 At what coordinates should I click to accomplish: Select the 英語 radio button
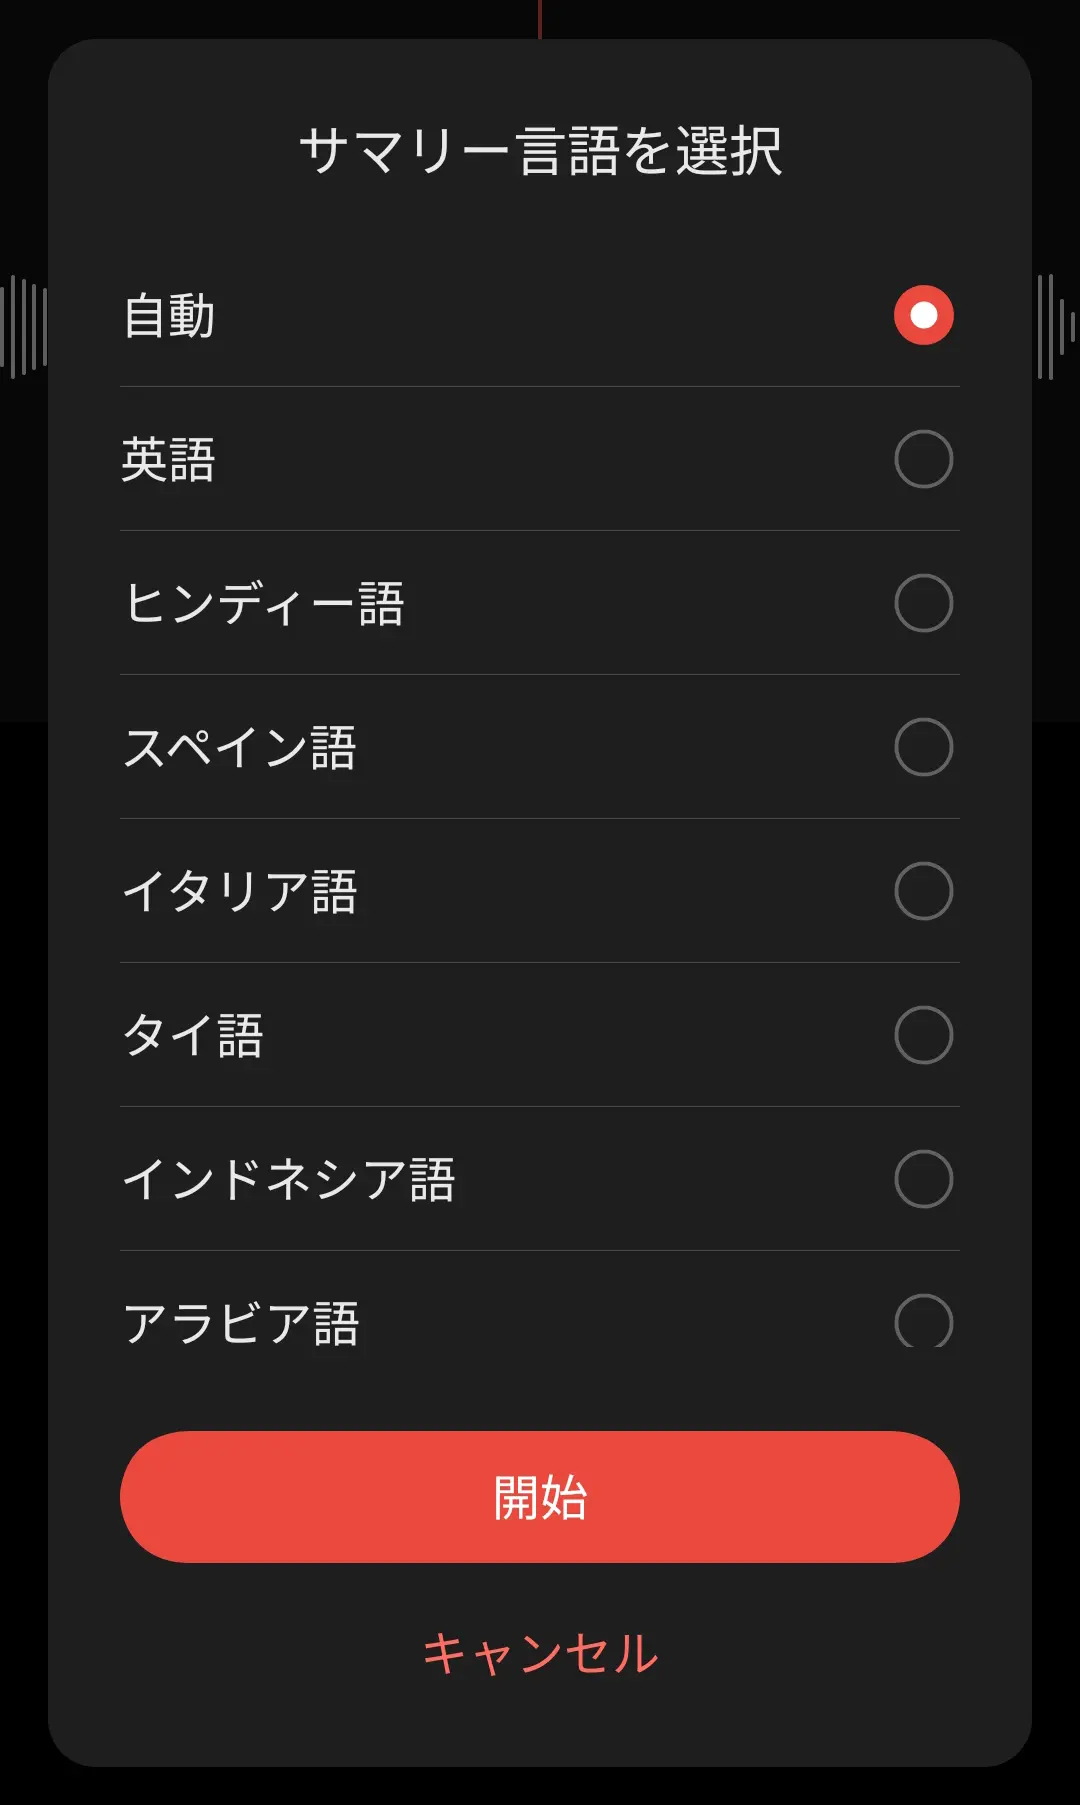(923, 459)
